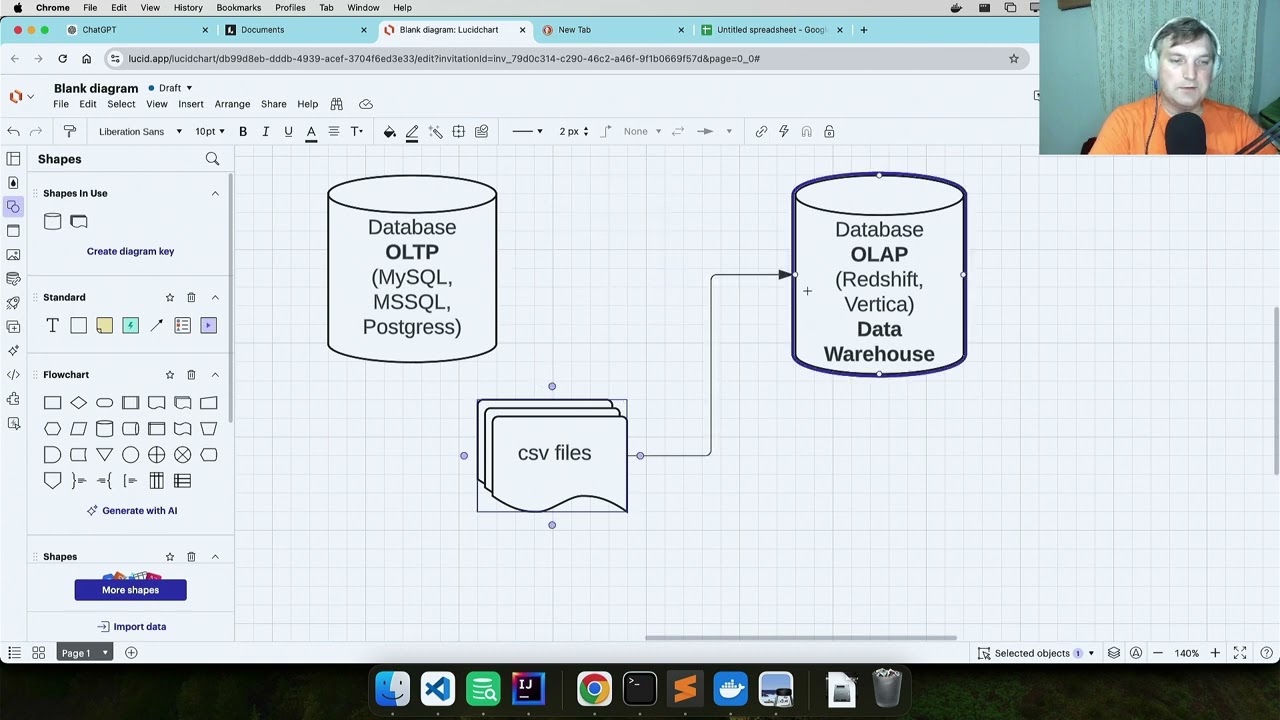1280x720 pixels.
Task: Click Generate with AI
Action: coord(131,511)
